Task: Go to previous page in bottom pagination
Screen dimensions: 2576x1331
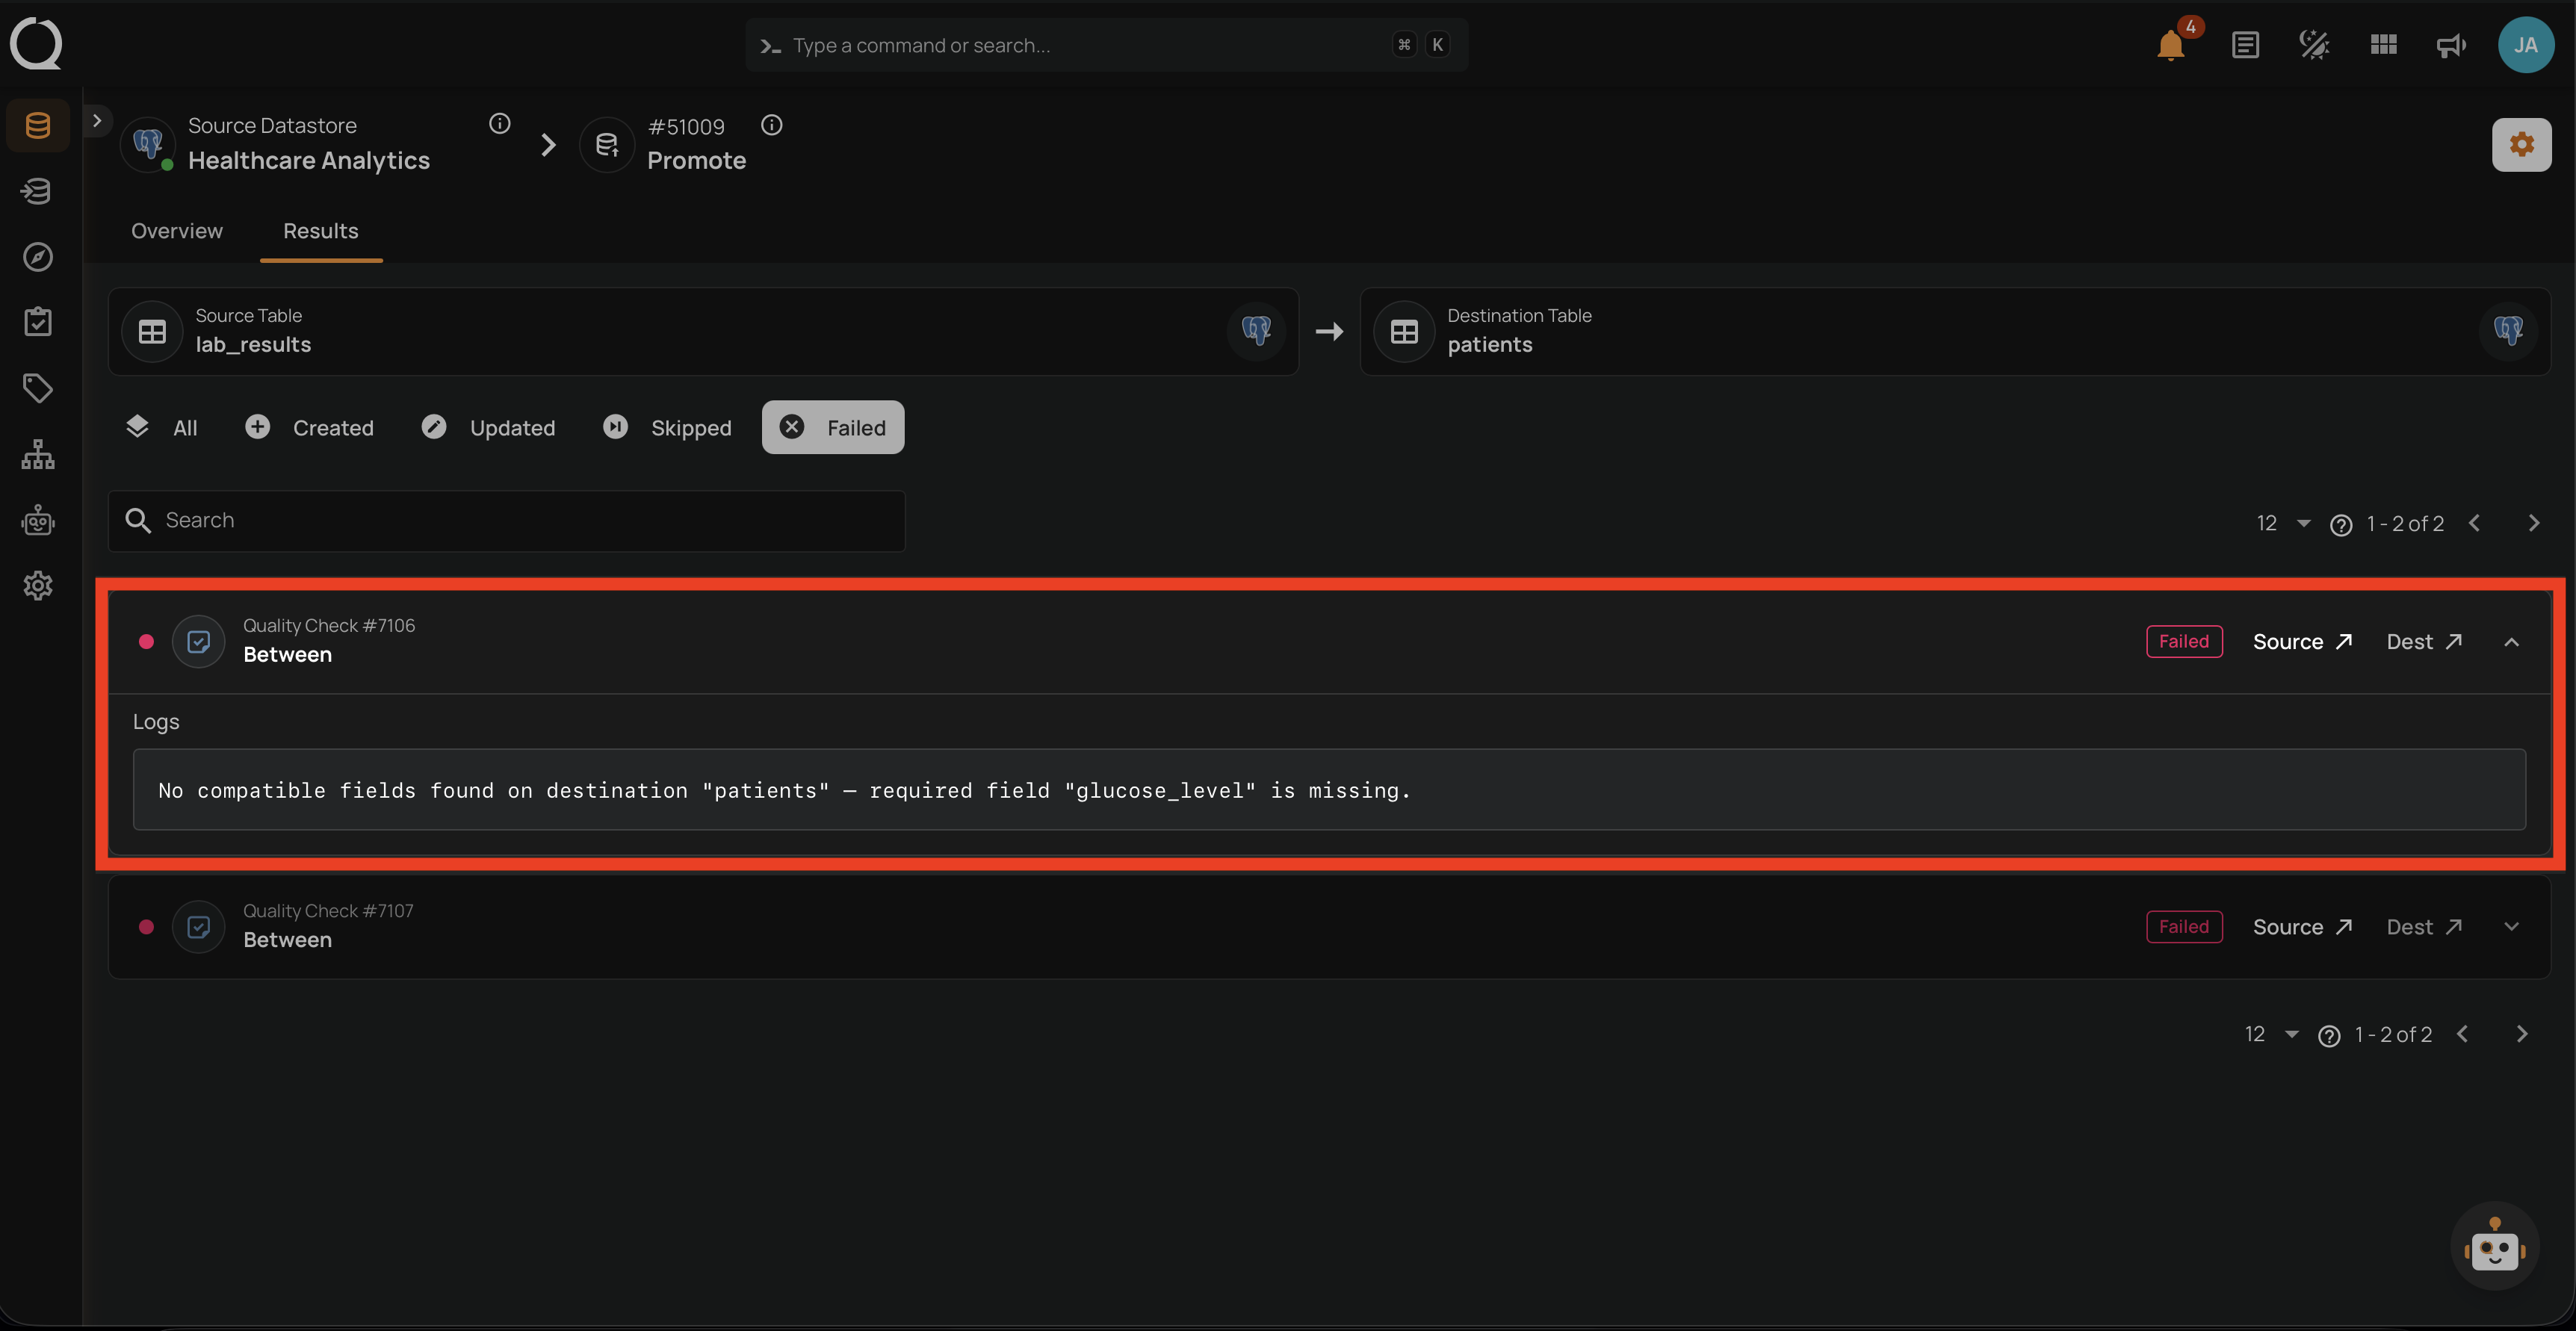Action: click(2463, 1034)
